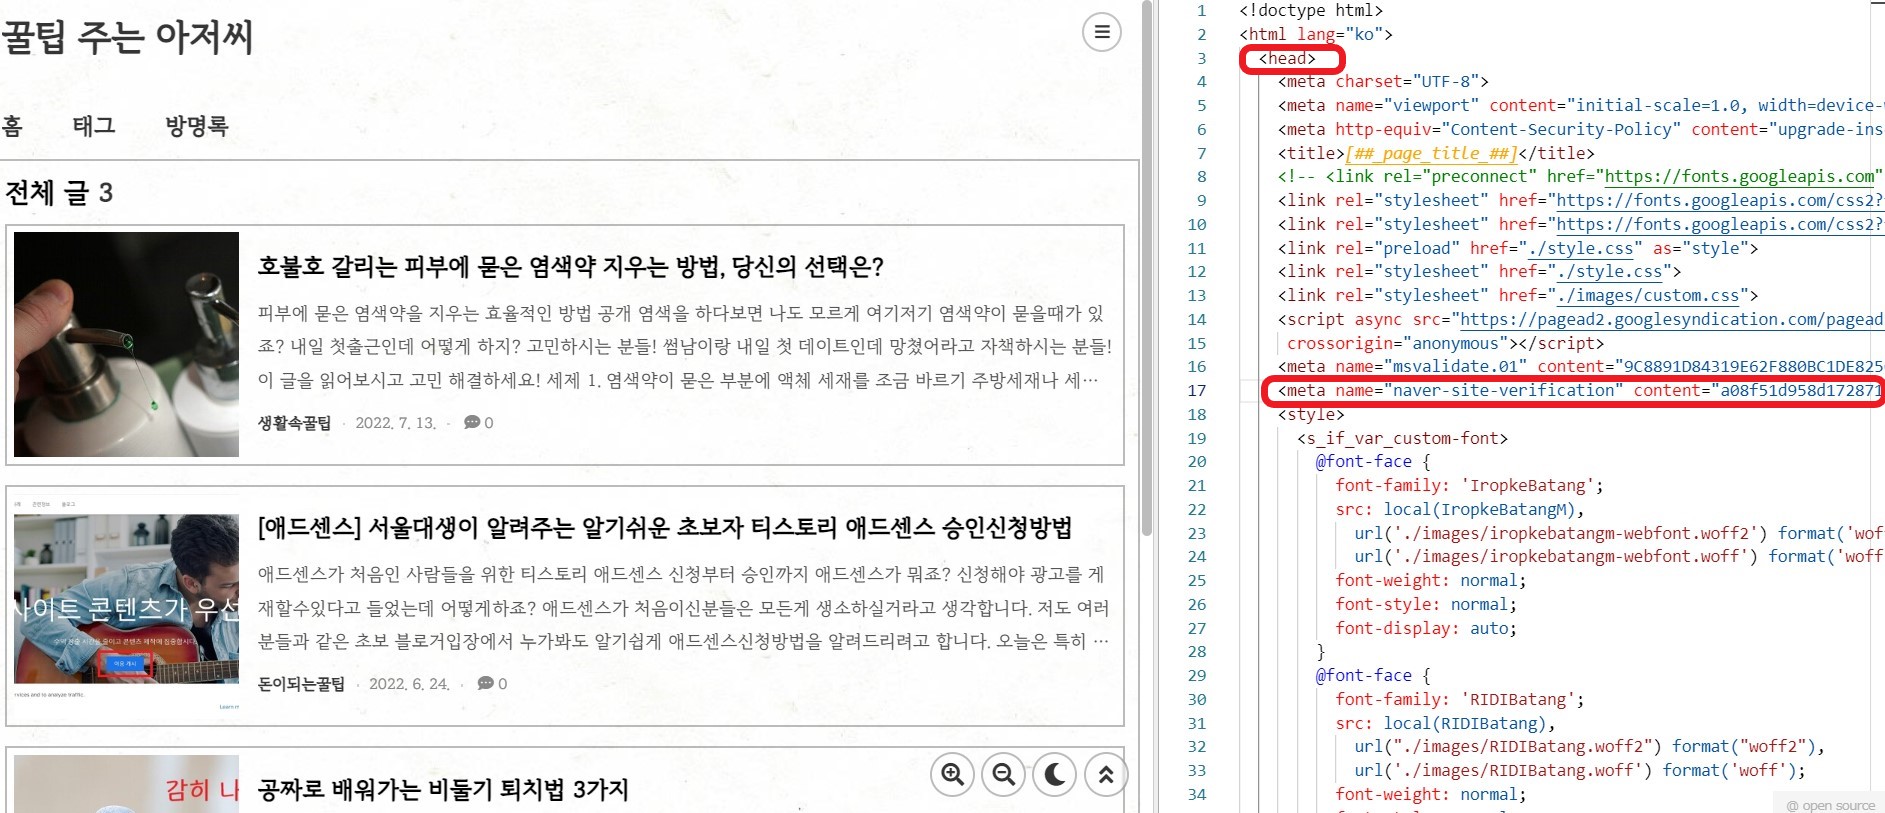Click the ./style.css href on line 11
Screen dimensions: 1885x813
1581,248
